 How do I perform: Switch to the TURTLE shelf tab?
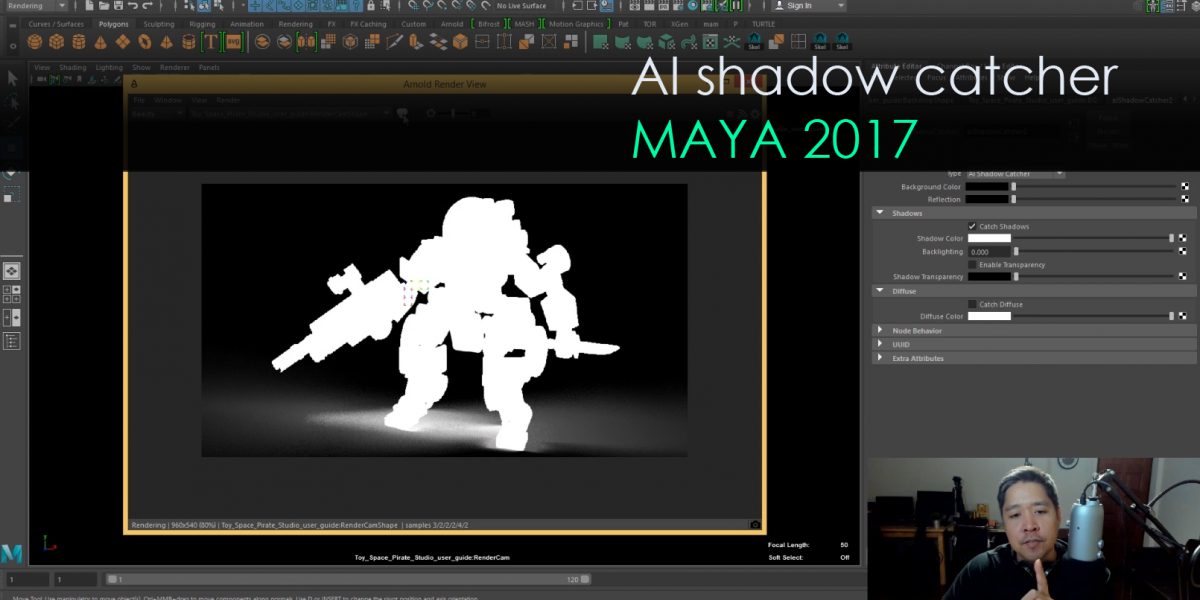[x=763, y=24]
